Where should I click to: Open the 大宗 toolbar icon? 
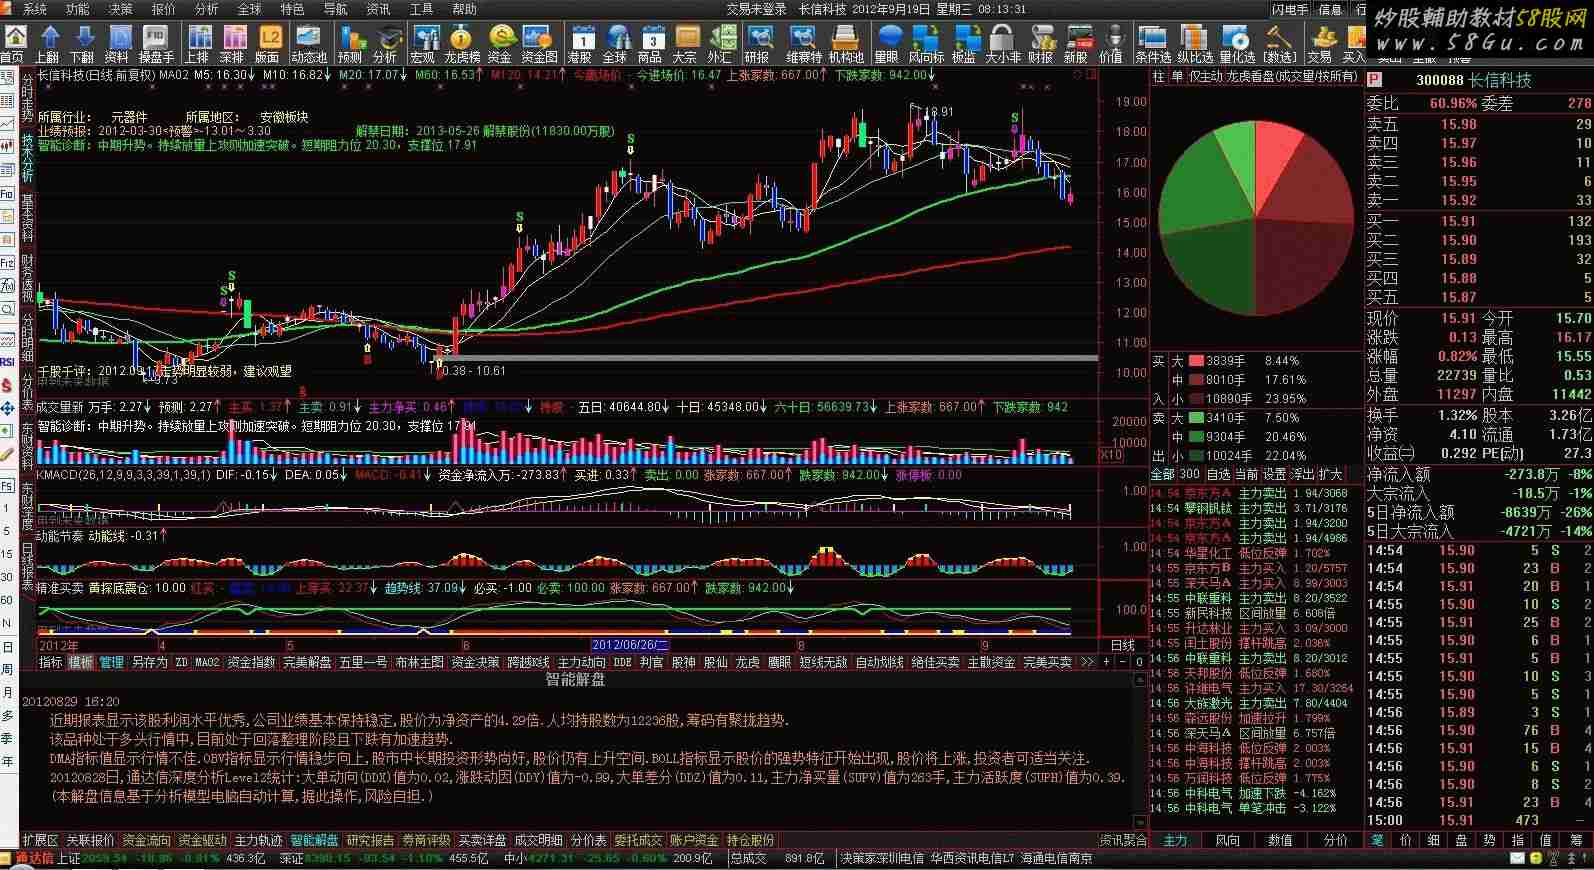click(685, 44)
